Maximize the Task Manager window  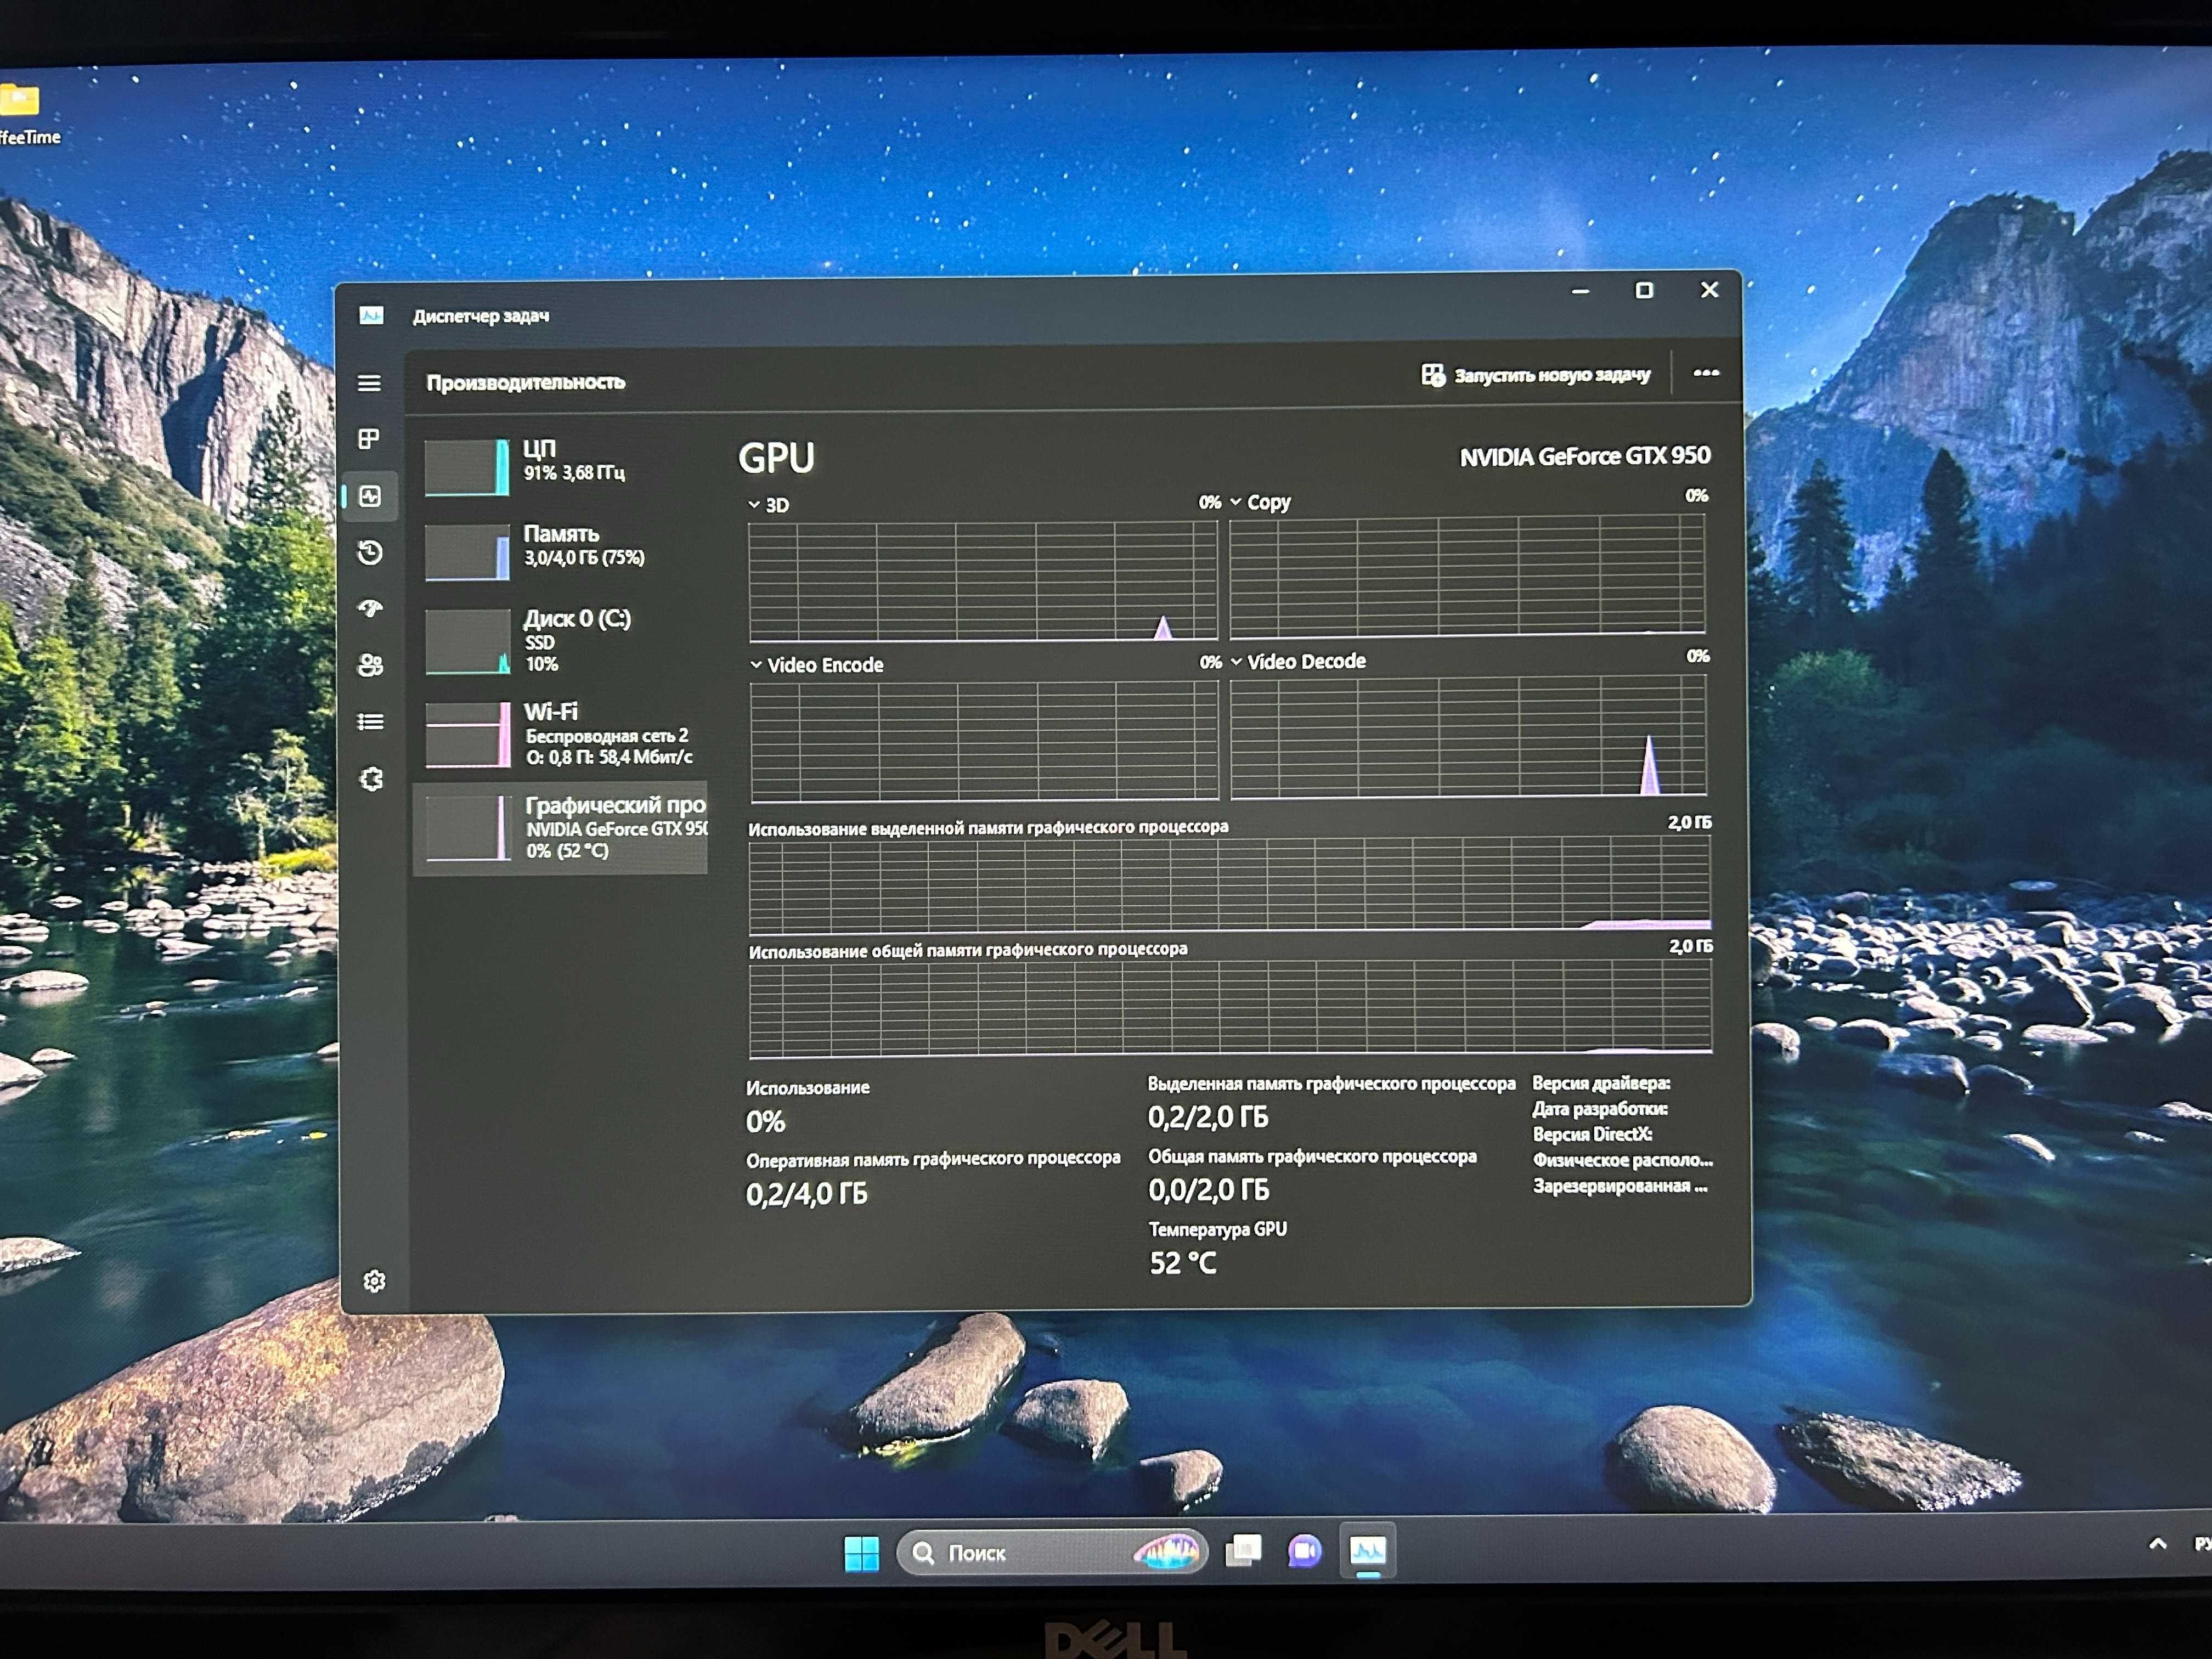pos(1644,290)
